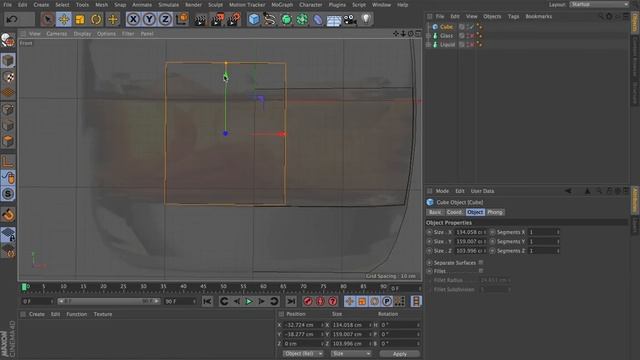Image resolution: width=640 pixels, height=360 pixels.
Task: Click Apply in coordinate manager
Action: 399,354
